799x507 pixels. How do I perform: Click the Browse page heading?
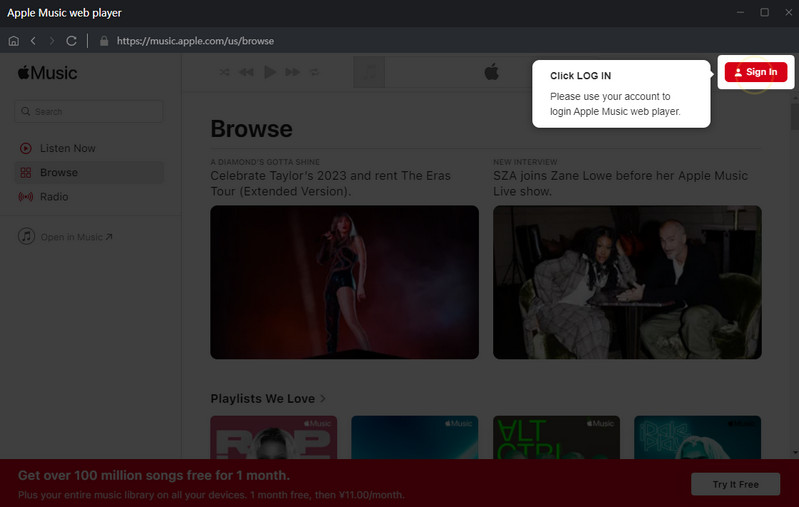[x=252, y=129]
